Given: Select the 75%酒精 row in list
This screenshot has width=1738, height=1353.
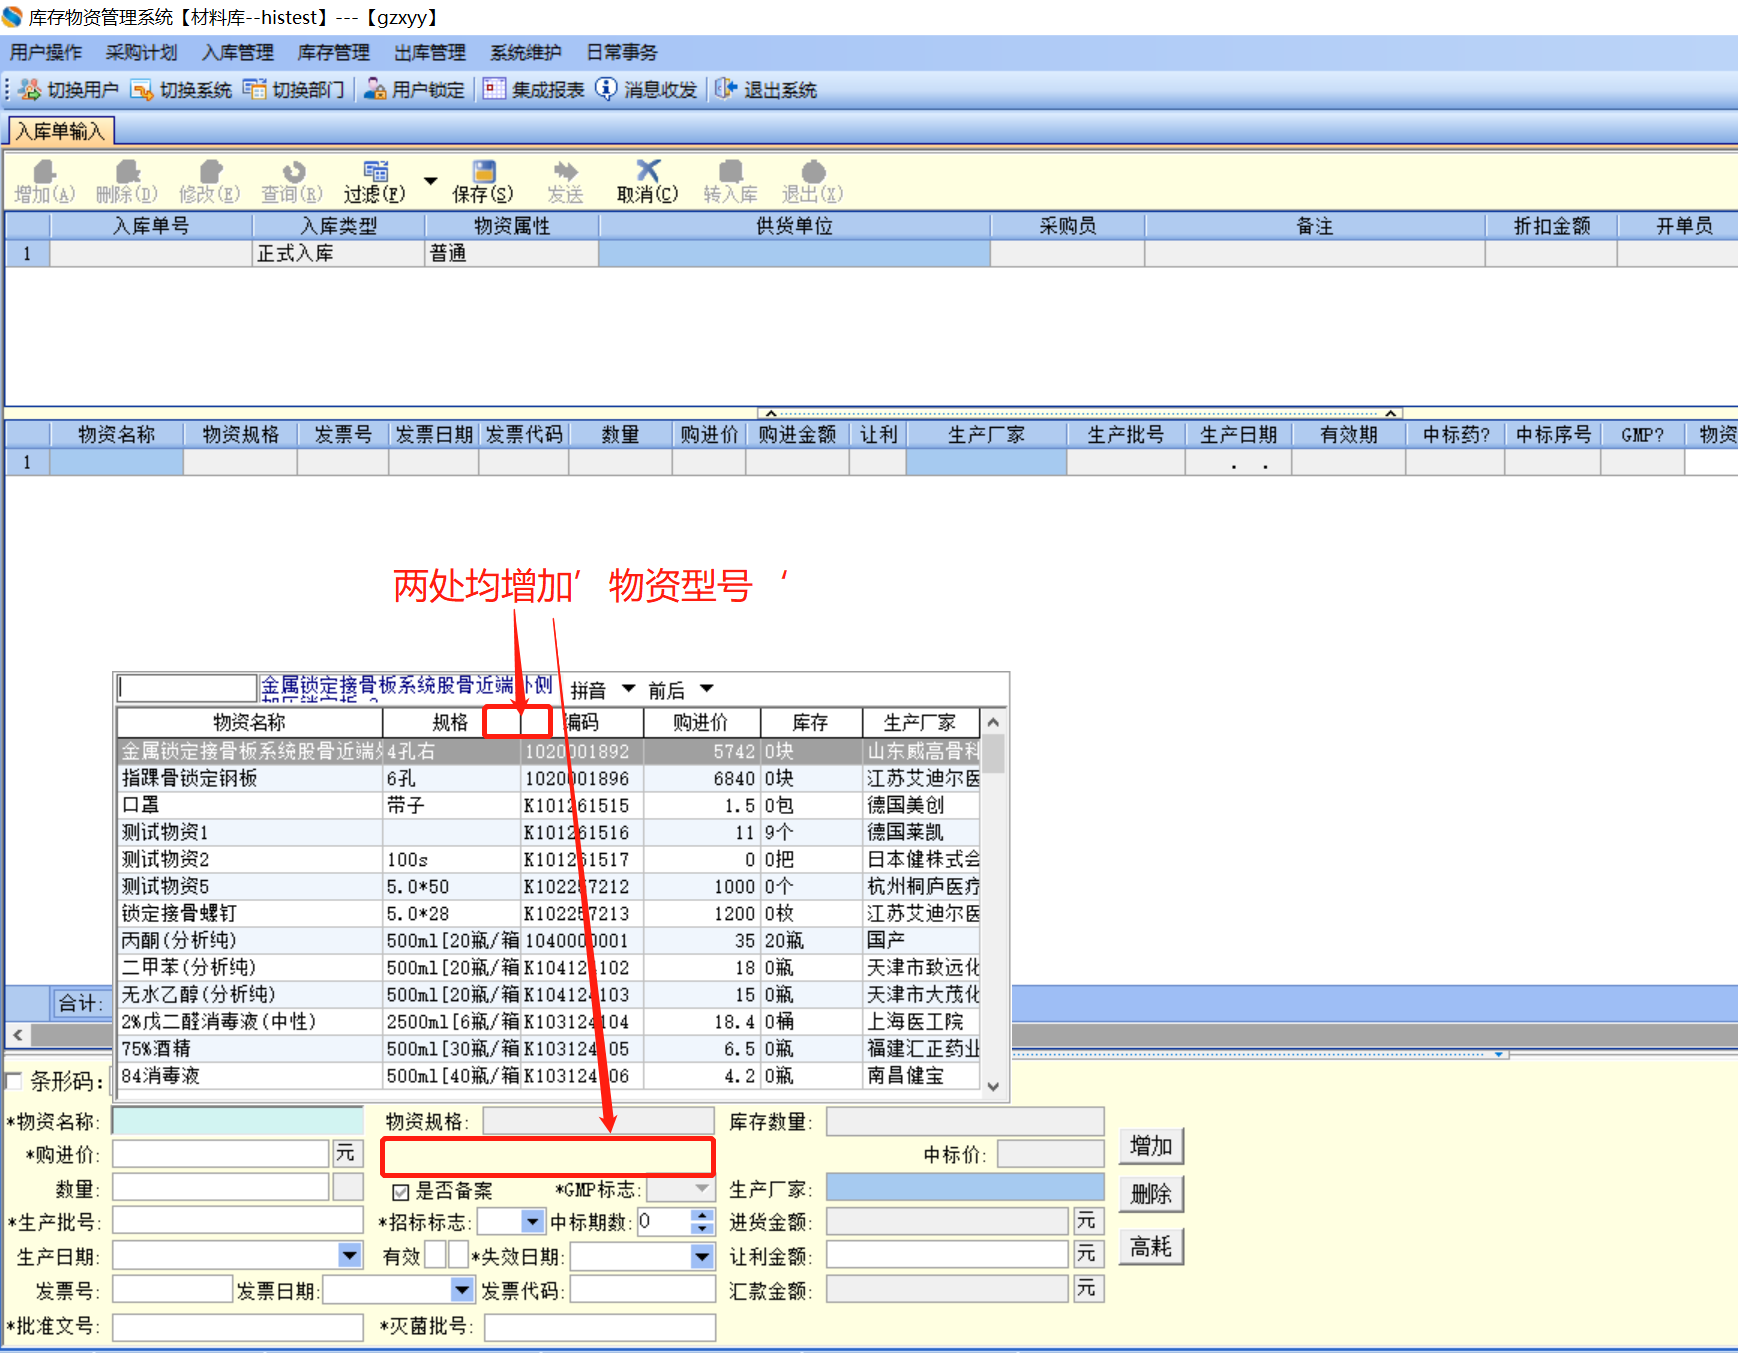Looking at the screenshot, I should (x=548, y=1048).
